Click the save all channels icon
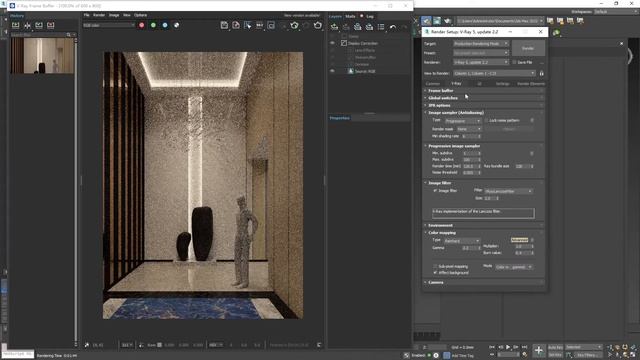This screenshot has height=360, width=640. click(x=236, y=25)
